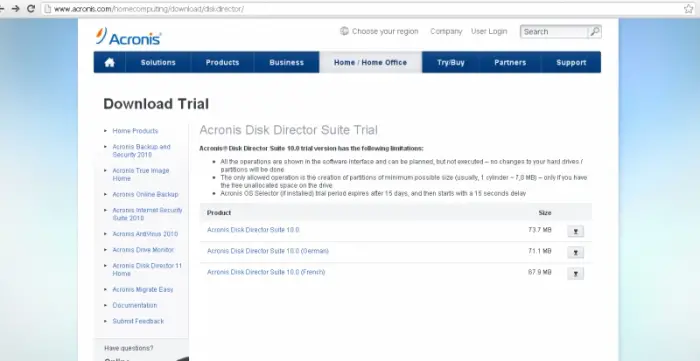Open the Company link

[446, 31]
